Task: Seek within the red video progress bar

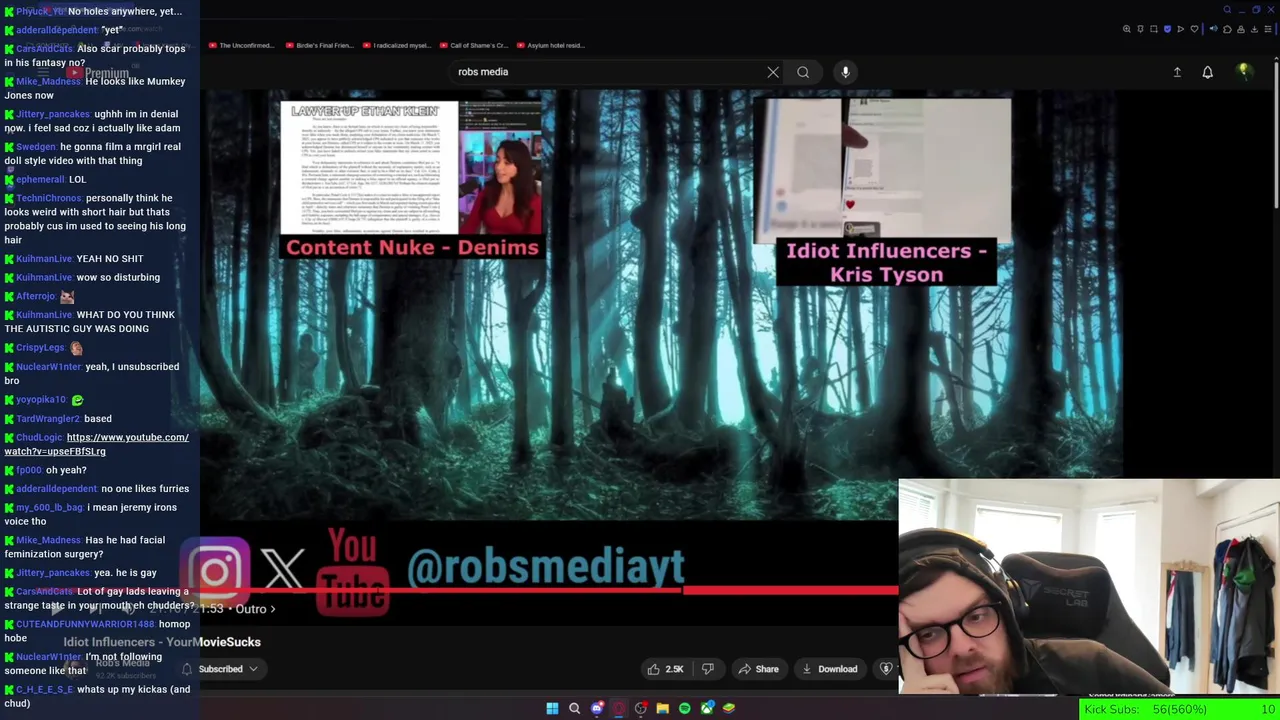Action: tap(548, 591)
